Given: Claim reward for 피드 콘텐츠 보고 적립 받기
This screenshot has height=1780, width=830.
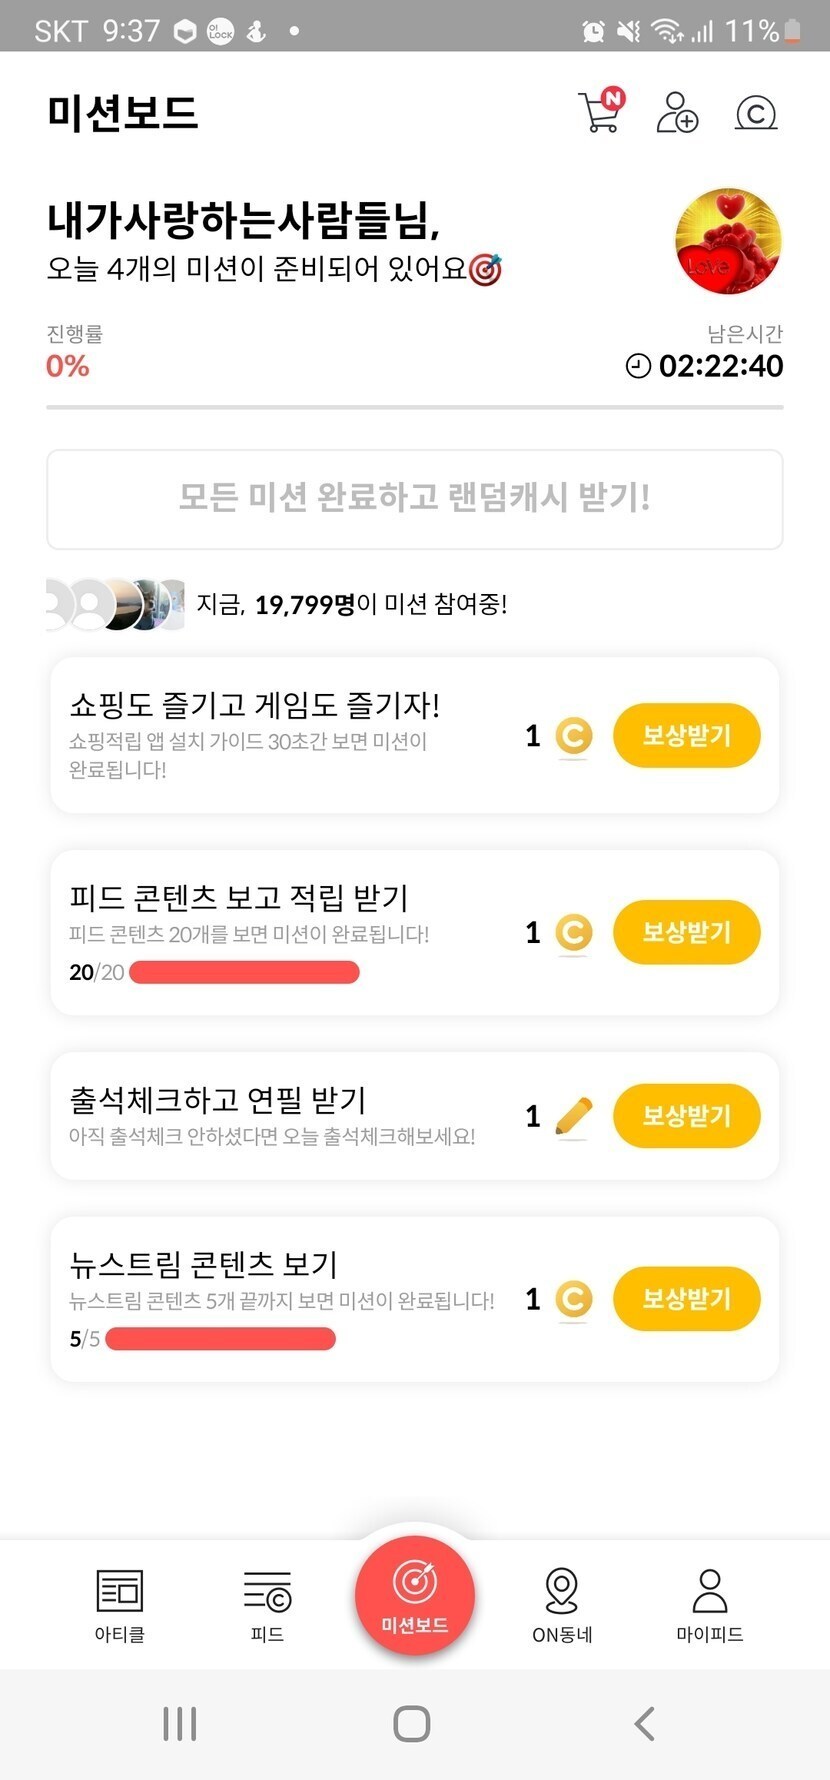Looking at the screenshot, I should 686,932.
